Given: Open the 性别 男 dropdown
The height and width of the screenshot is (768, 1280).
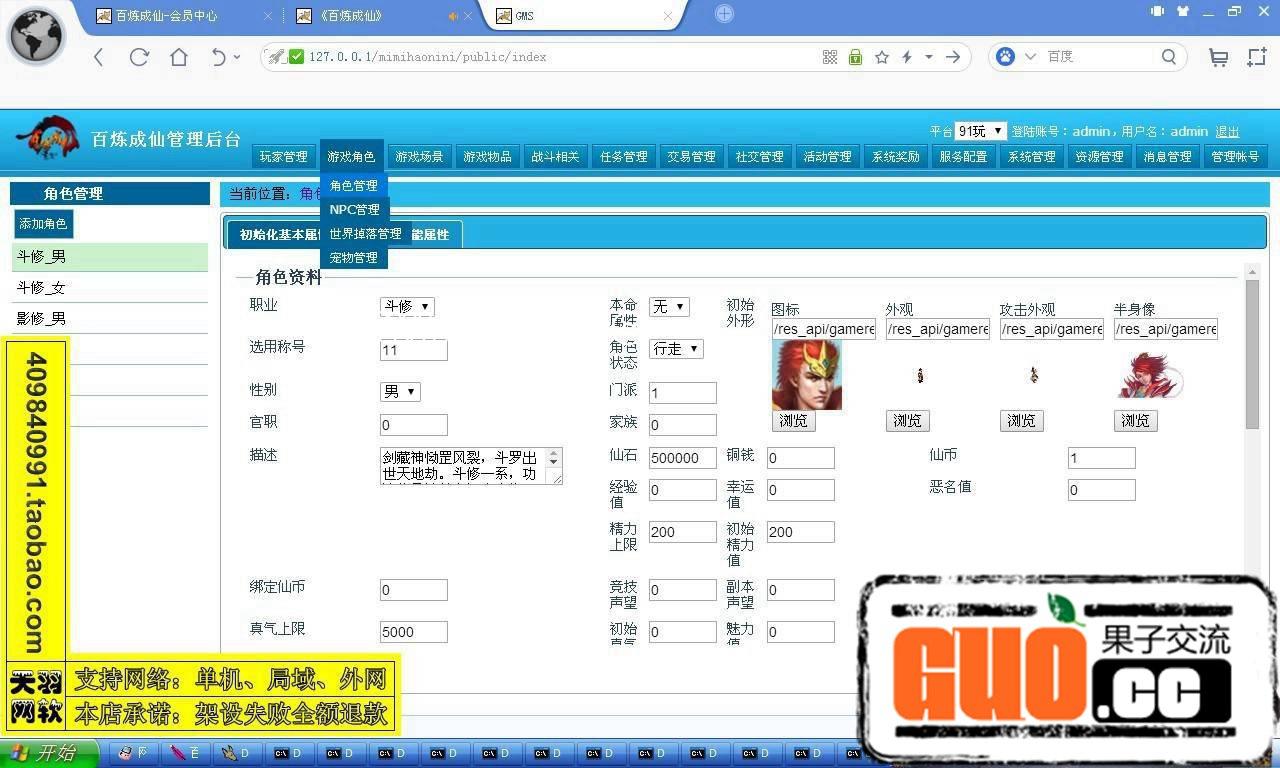Looking at the screenshot, I should [400, 391].
